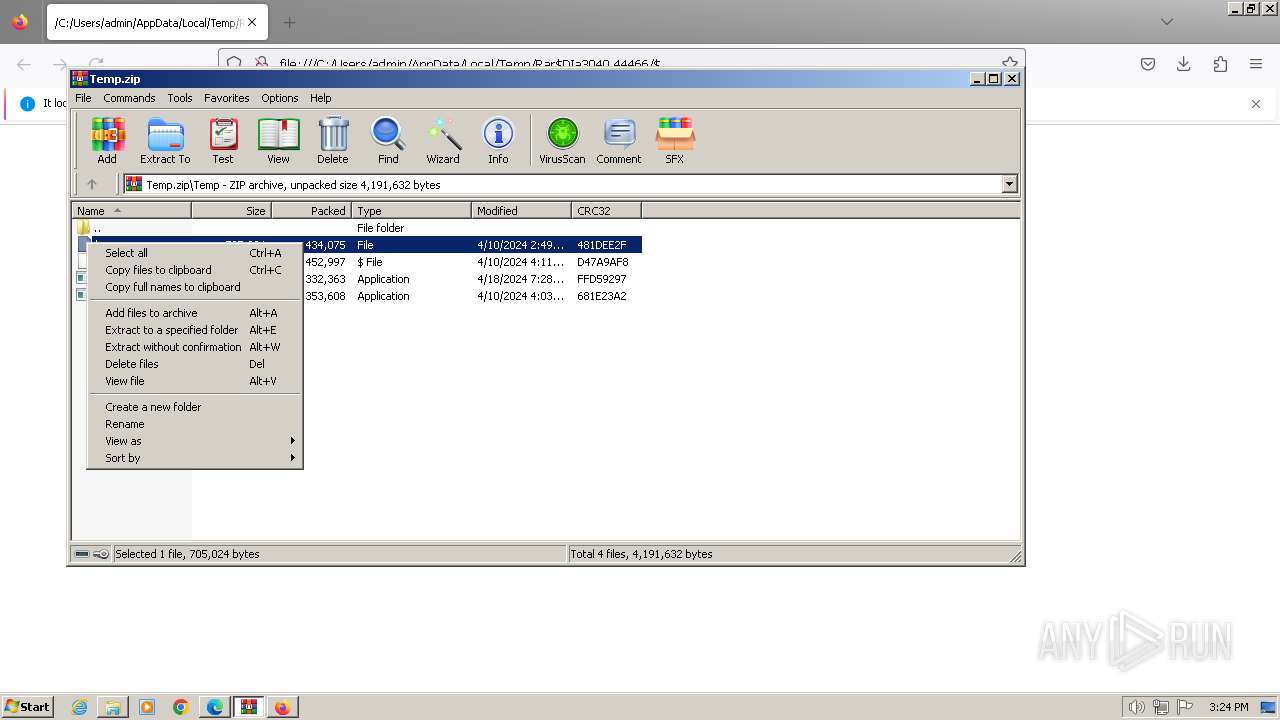1280x720 pixels.
Task: Click the volume speaker tray icon
Action: [x=1137, y=707]
